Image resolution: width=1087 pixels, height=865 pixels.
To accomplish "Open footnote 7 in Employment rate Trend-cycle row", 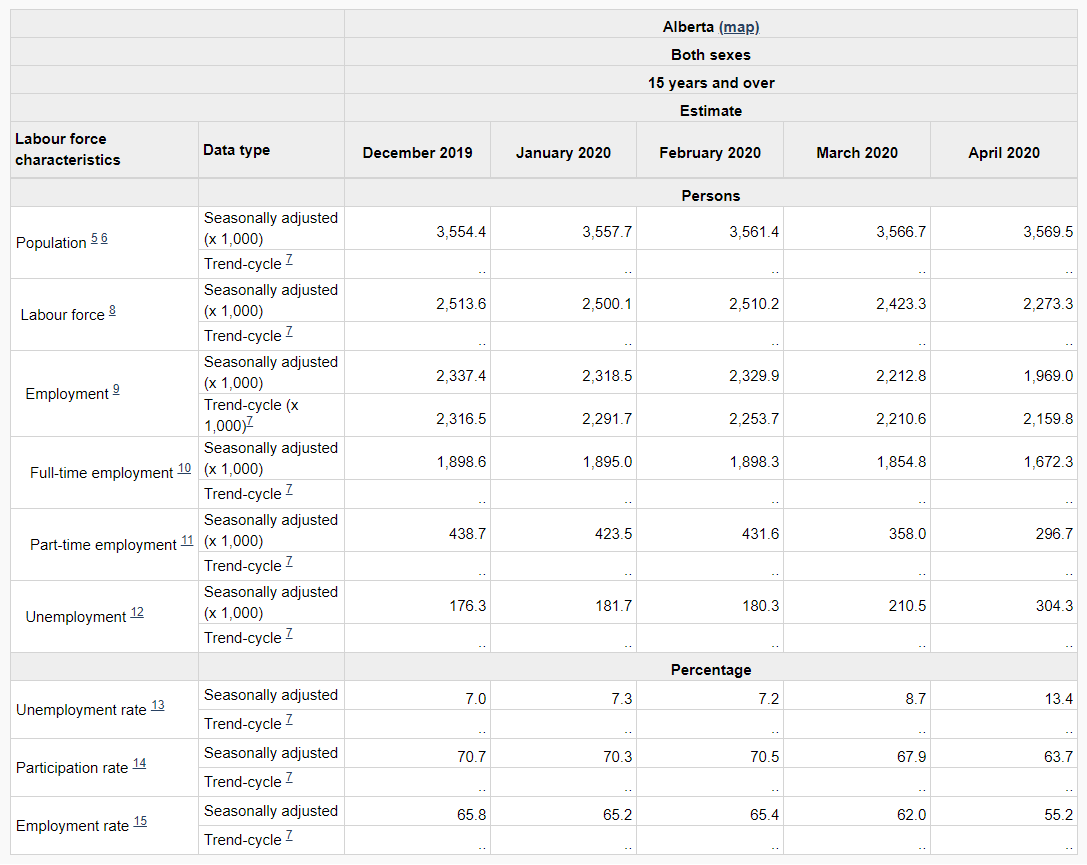I will (x=289, y=836).
